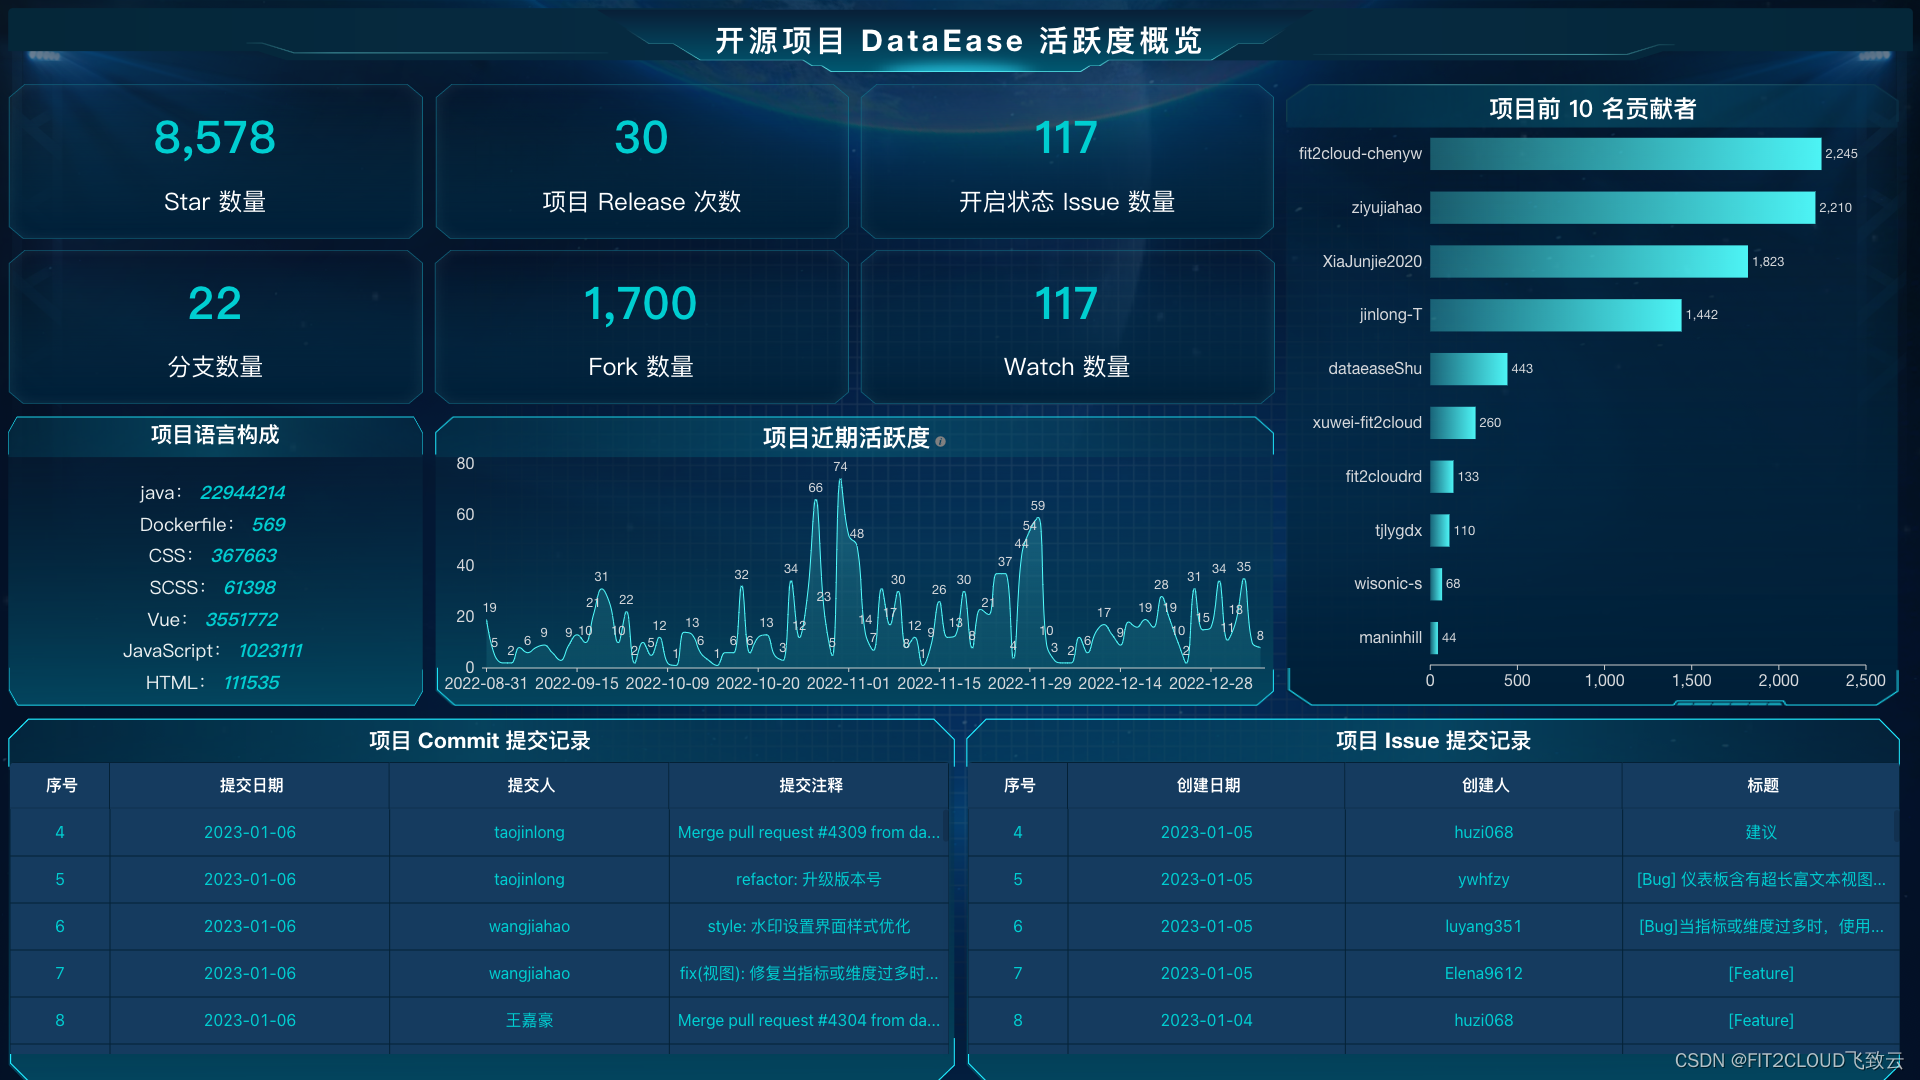
Task: Select the XiaJunjie2020 contributor bar
Action: click(x=1588, y=262)
